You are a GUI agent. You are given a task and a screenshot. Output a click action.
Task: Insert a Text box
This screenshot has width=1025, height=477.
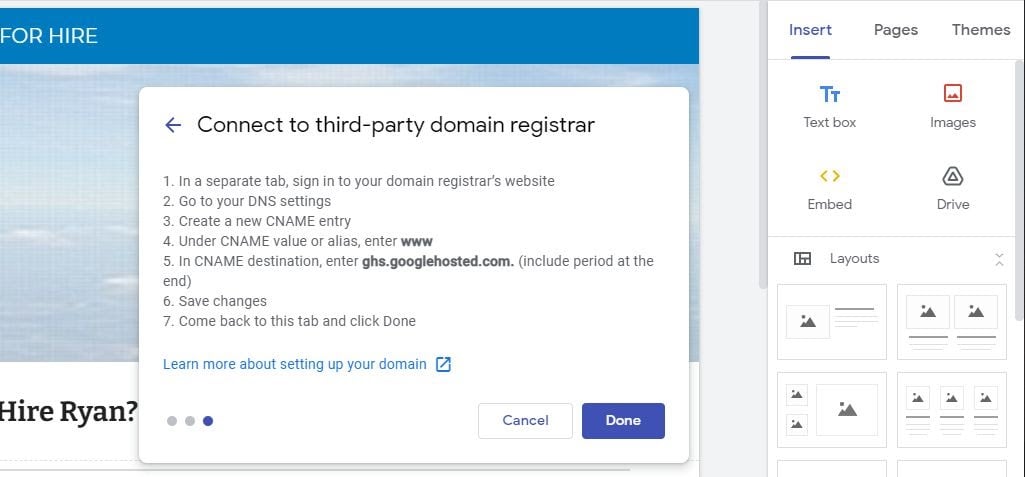click(829, 105)
